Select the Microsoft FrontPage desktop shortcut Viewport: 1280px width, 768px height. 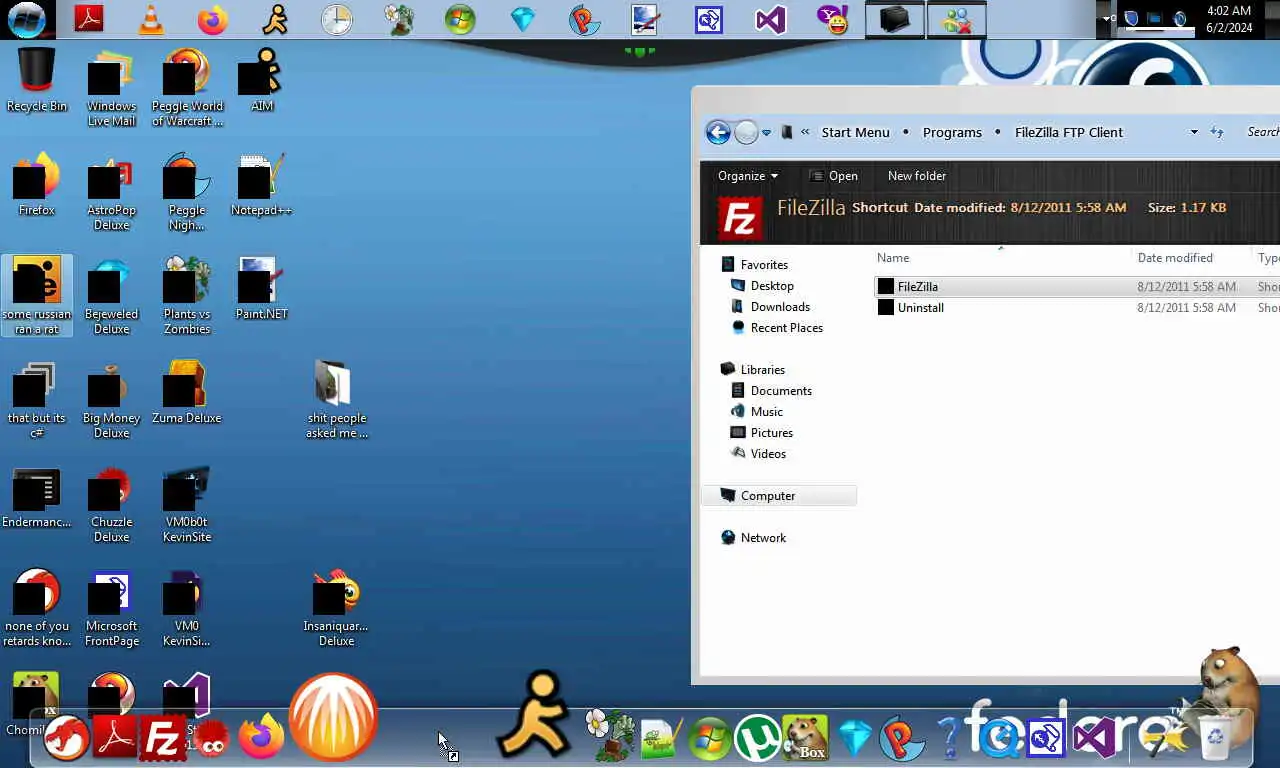[x=111, y=608]
